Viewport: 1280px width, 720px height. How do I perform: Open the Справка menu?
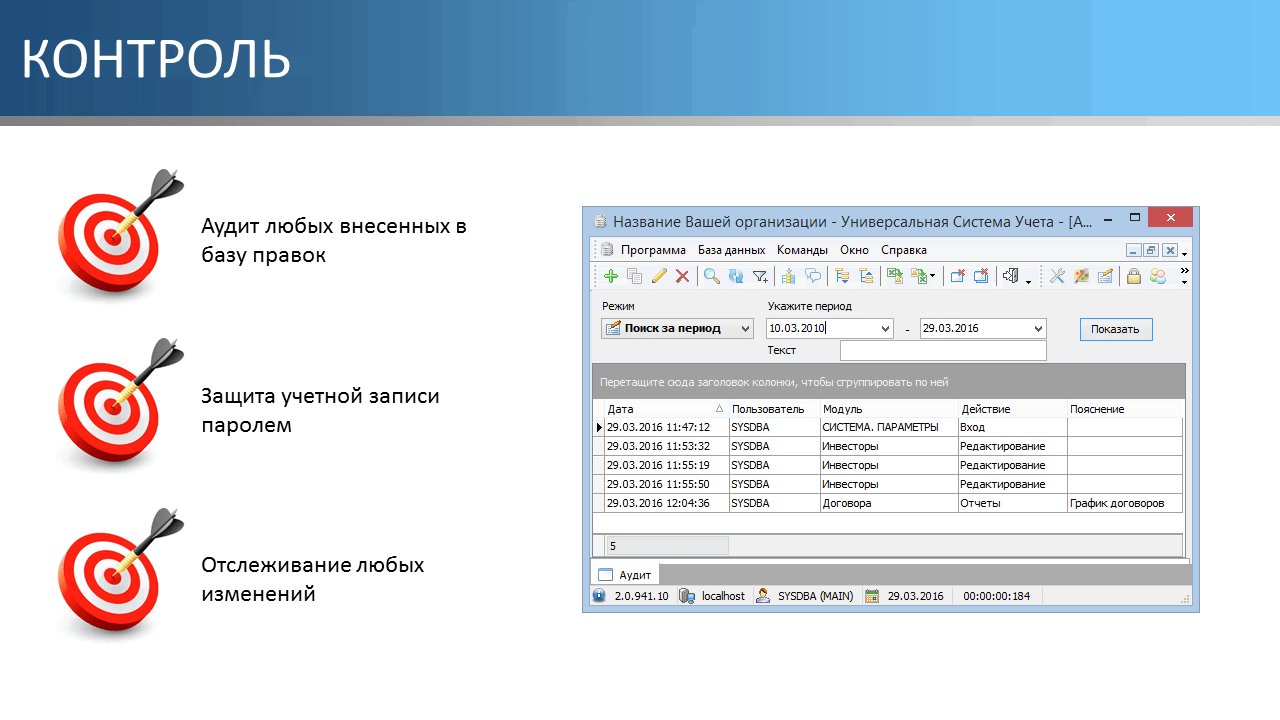click(x=904, y=250)
